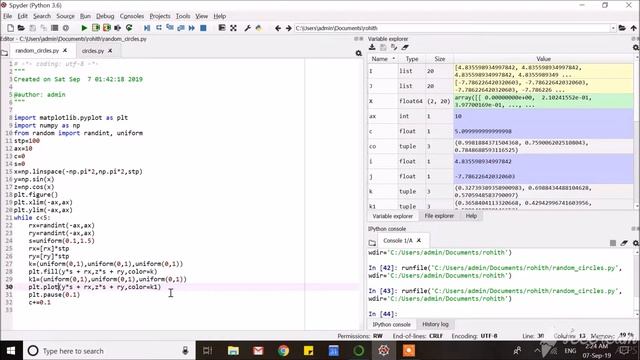Step return debug icon

pos(181,28)
